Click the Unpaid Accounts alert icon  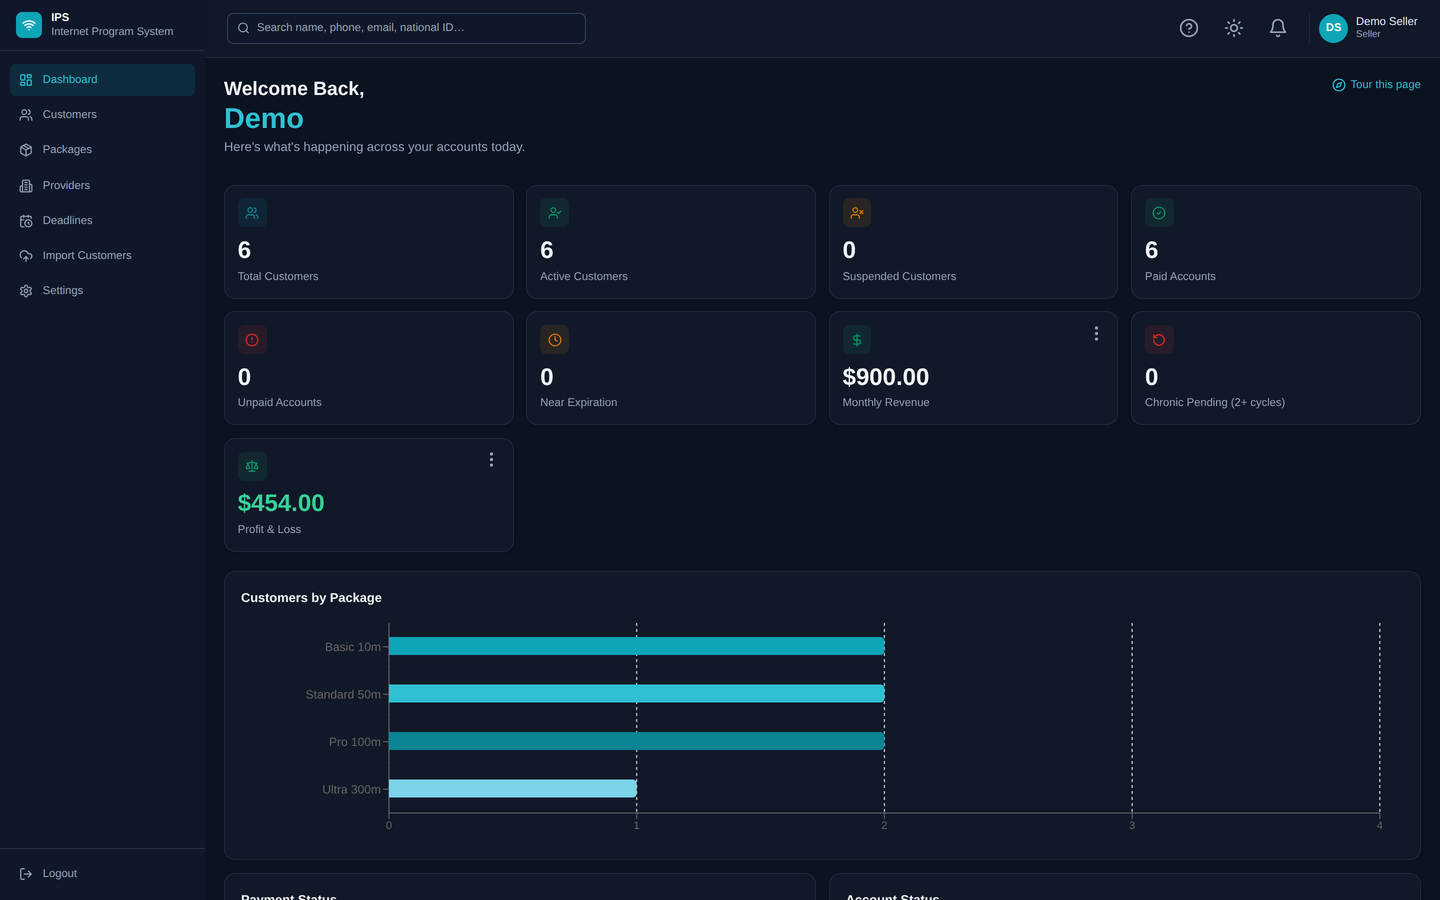tap(252, 340)
